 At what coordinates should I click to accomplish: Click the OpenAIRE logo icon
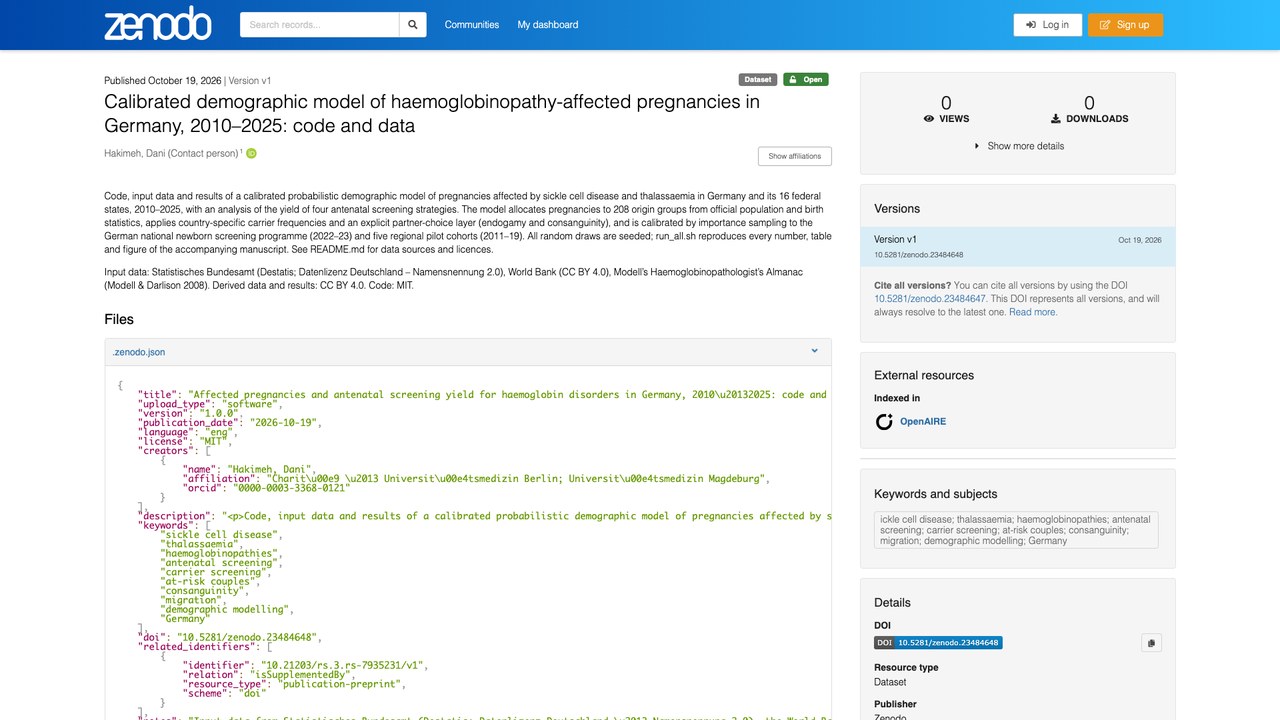(x=884, y=422)
